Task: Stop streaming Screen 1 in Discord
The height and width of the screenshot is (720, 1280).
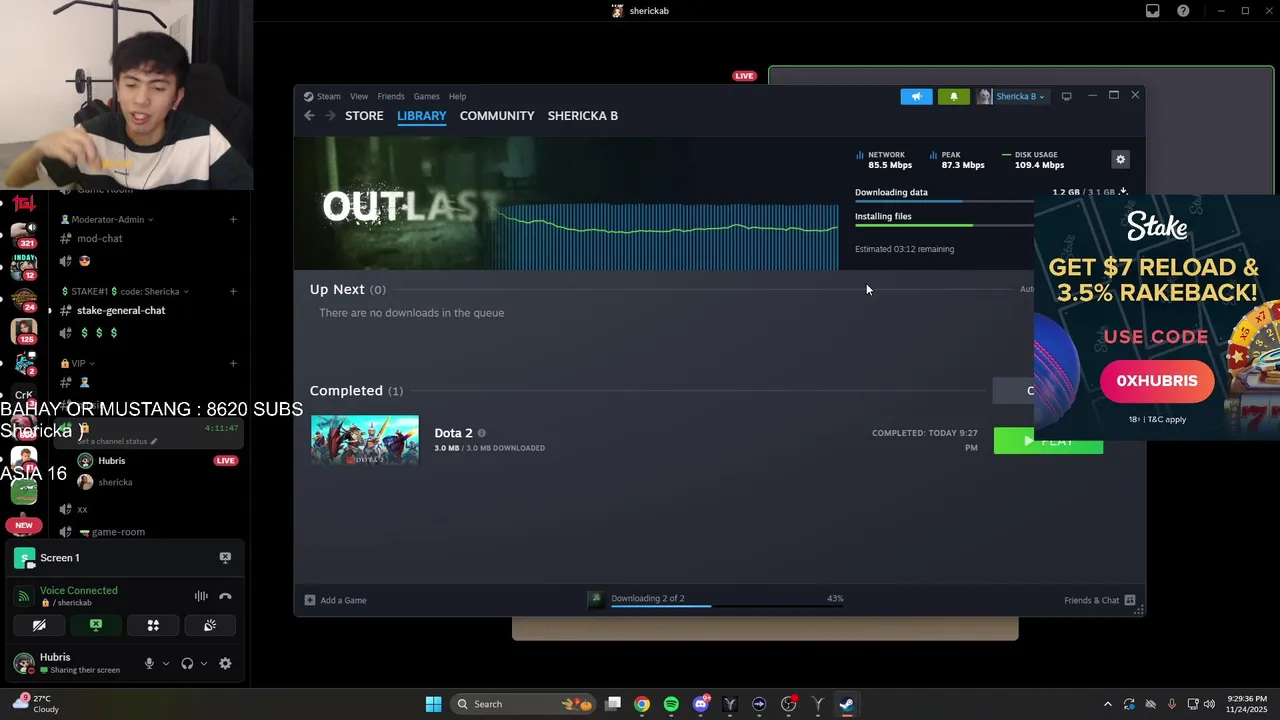Action: click(225, 558)
